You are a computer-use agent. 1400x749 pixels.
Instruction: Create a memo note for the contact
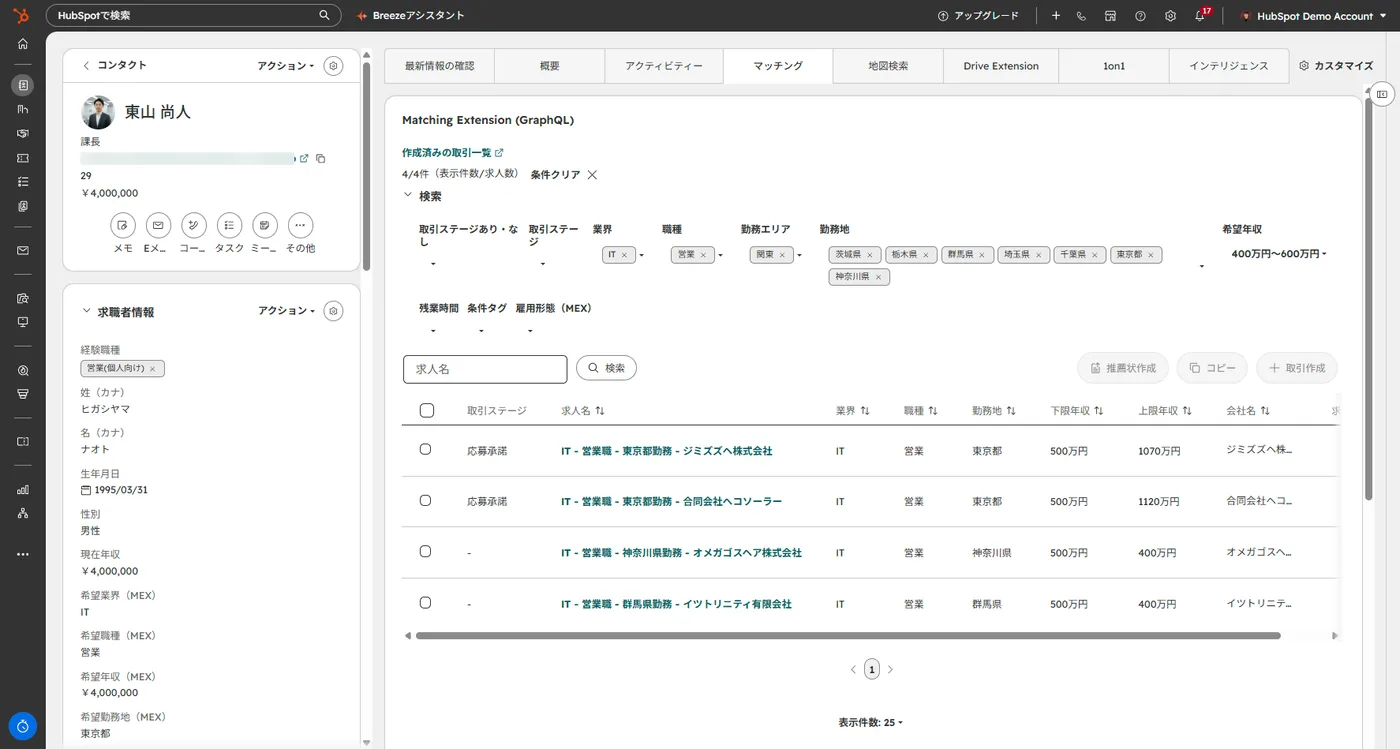123,225
